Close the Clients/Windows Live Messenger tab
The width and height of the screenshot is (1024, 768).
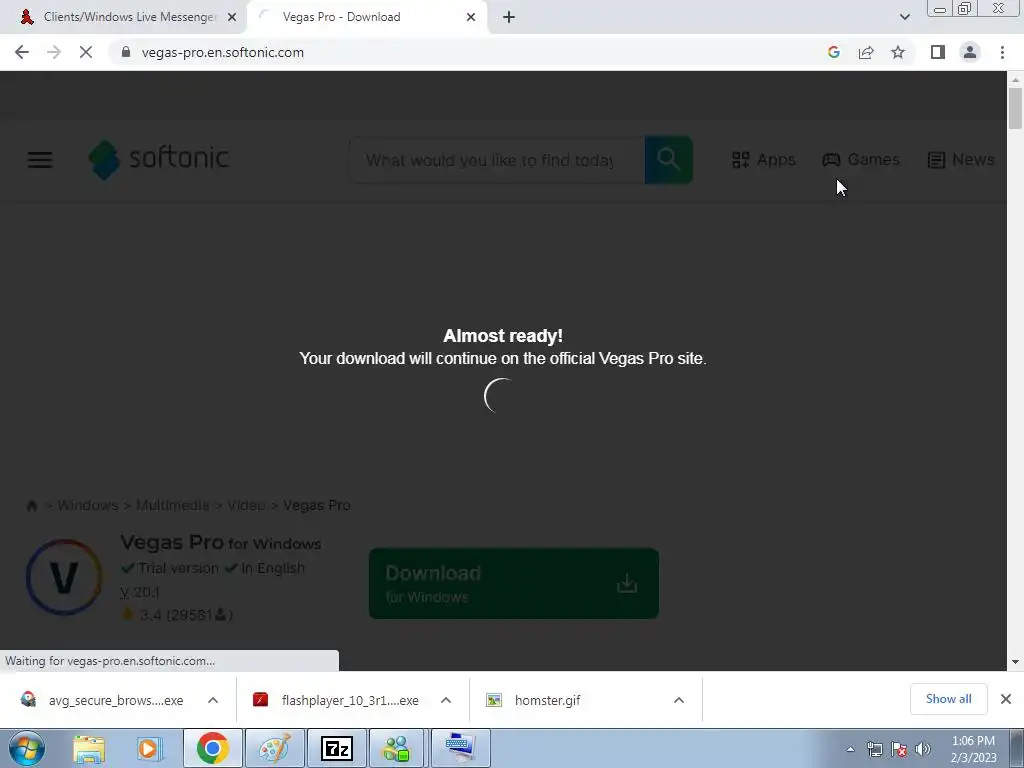tap(232, 17)
